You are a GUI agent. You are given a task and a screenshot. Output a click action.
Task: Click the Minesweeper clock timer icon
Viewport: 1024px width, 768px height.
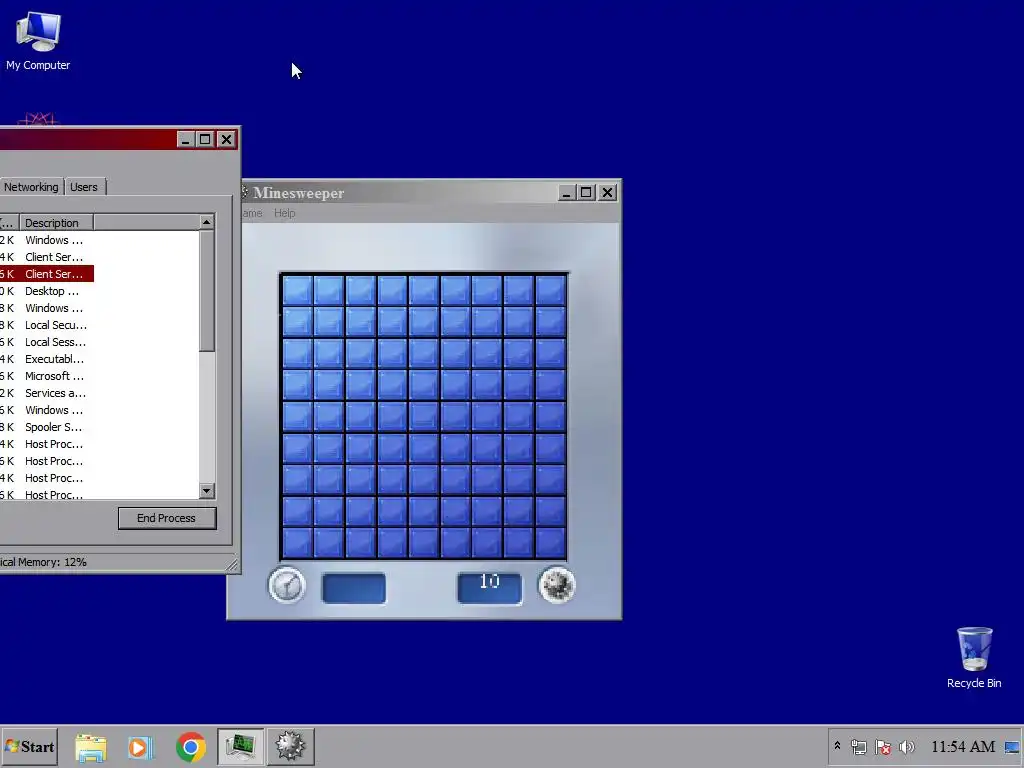click(287, 585)
